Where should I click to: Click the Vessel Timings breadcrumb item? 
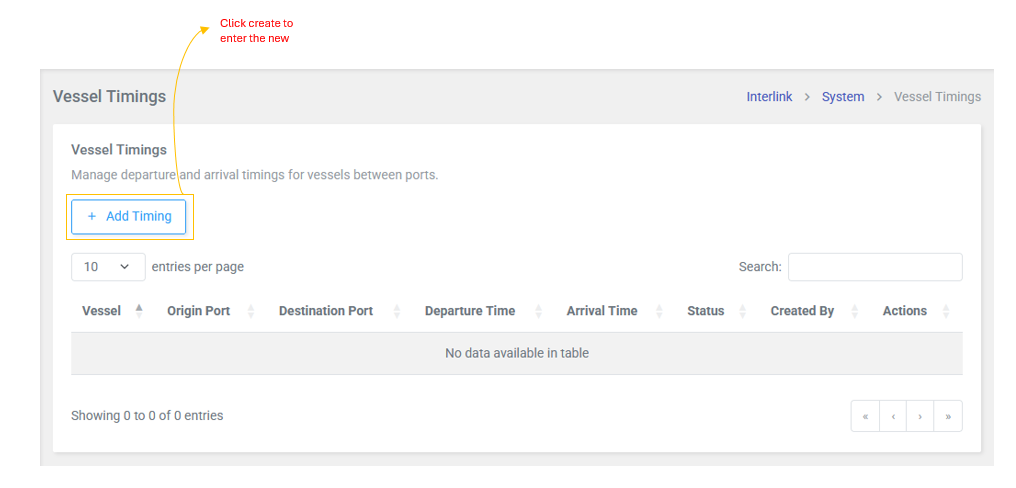tap(937, 97)
